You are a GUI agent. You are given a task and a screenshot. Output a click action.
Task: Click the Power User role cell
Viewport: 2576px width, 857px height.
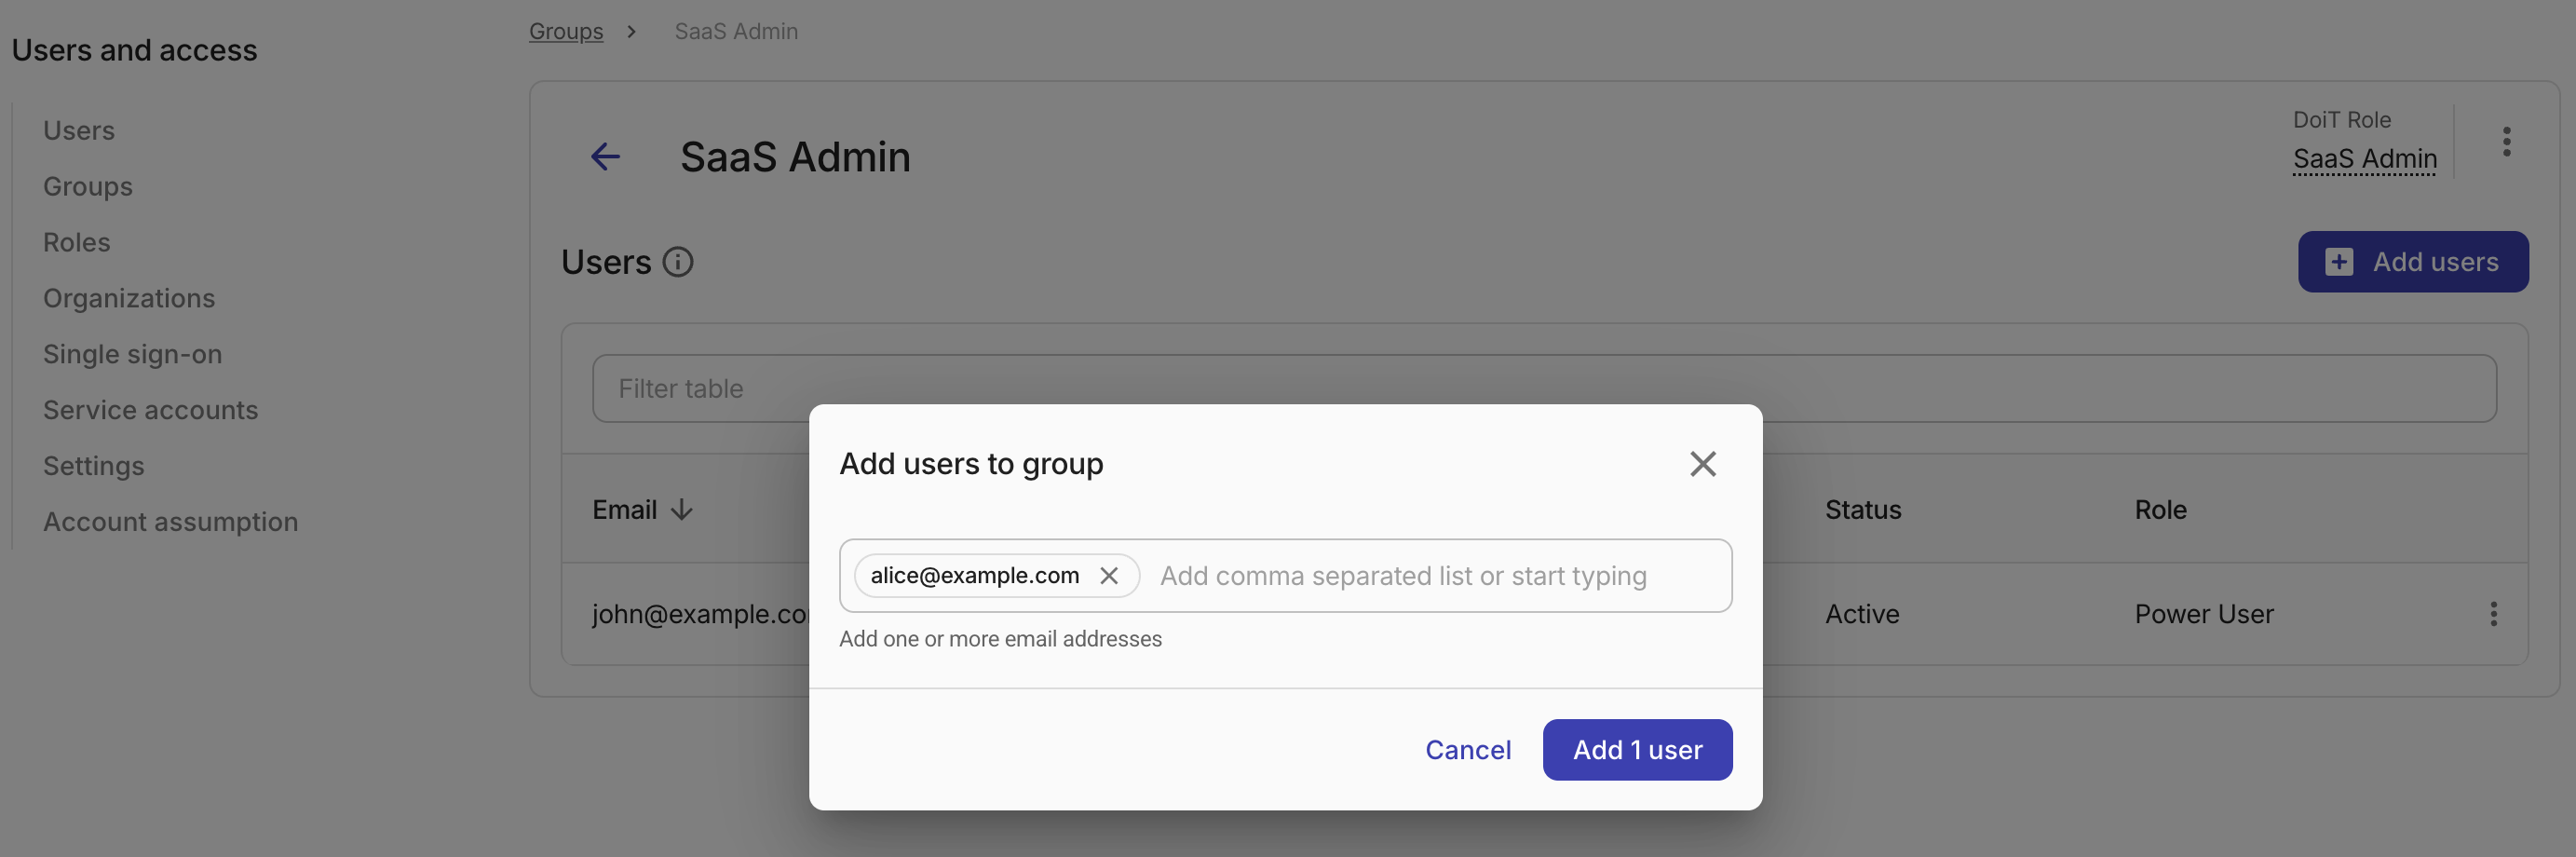2204,614
